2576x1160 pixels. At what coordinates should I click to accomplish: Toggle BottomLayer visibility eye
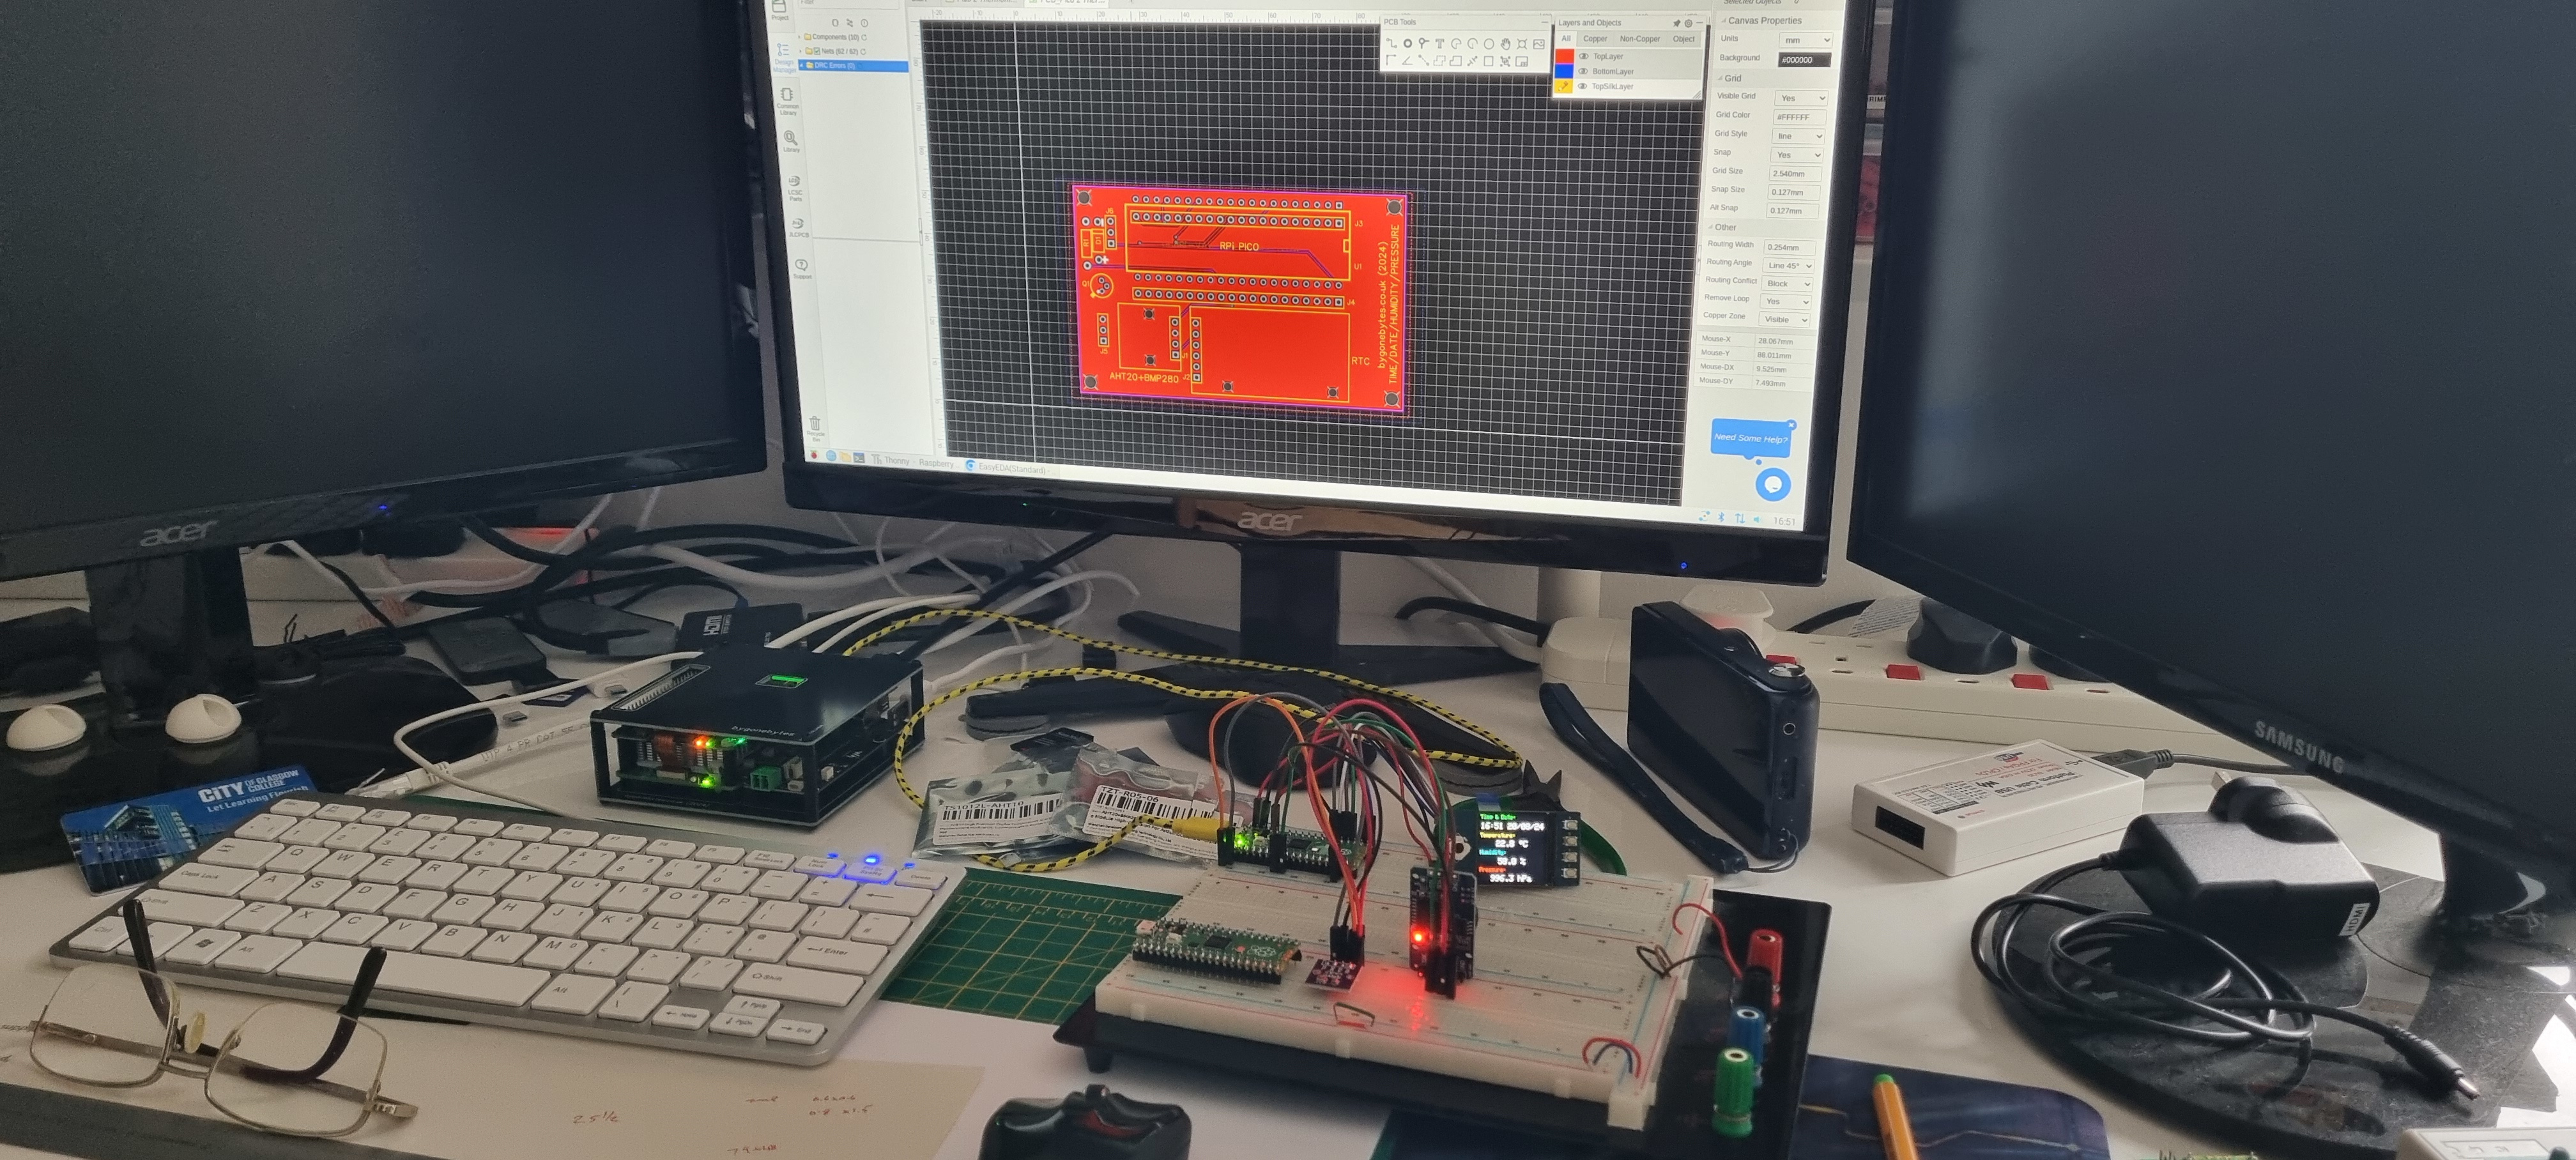pyautogui.click(x=1583, y=72)
